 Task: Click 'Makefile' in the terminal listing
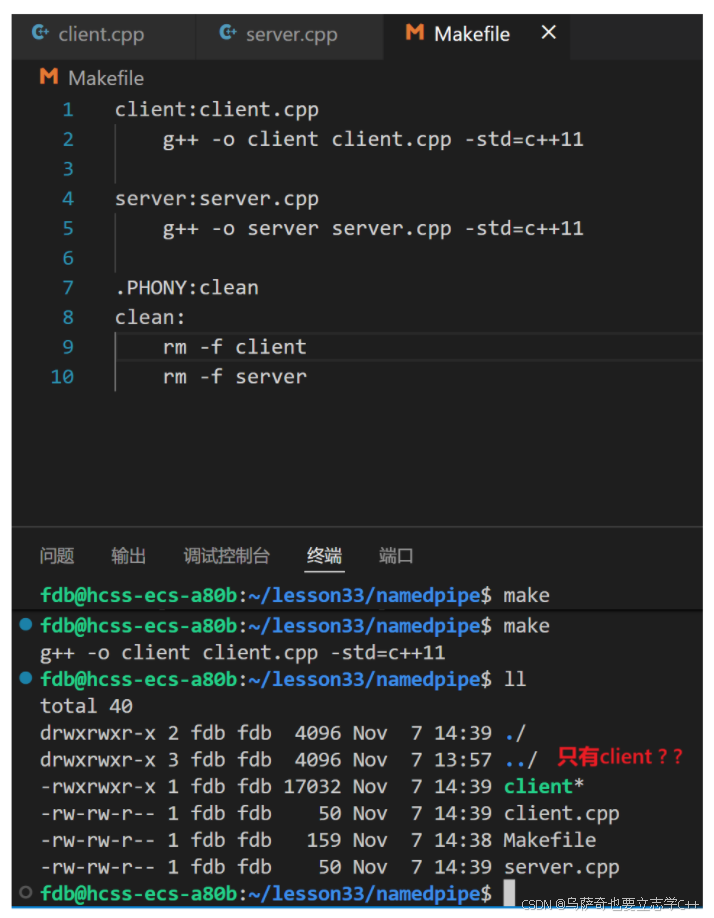coord(550,841)
